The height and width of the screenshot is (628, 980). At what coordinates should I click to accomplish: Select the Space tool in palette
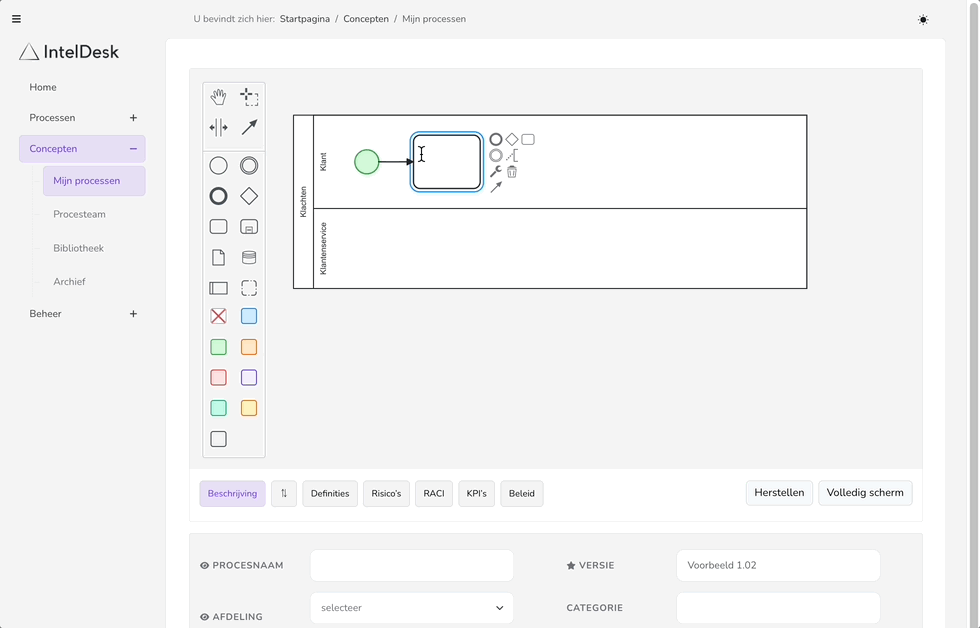218,127
